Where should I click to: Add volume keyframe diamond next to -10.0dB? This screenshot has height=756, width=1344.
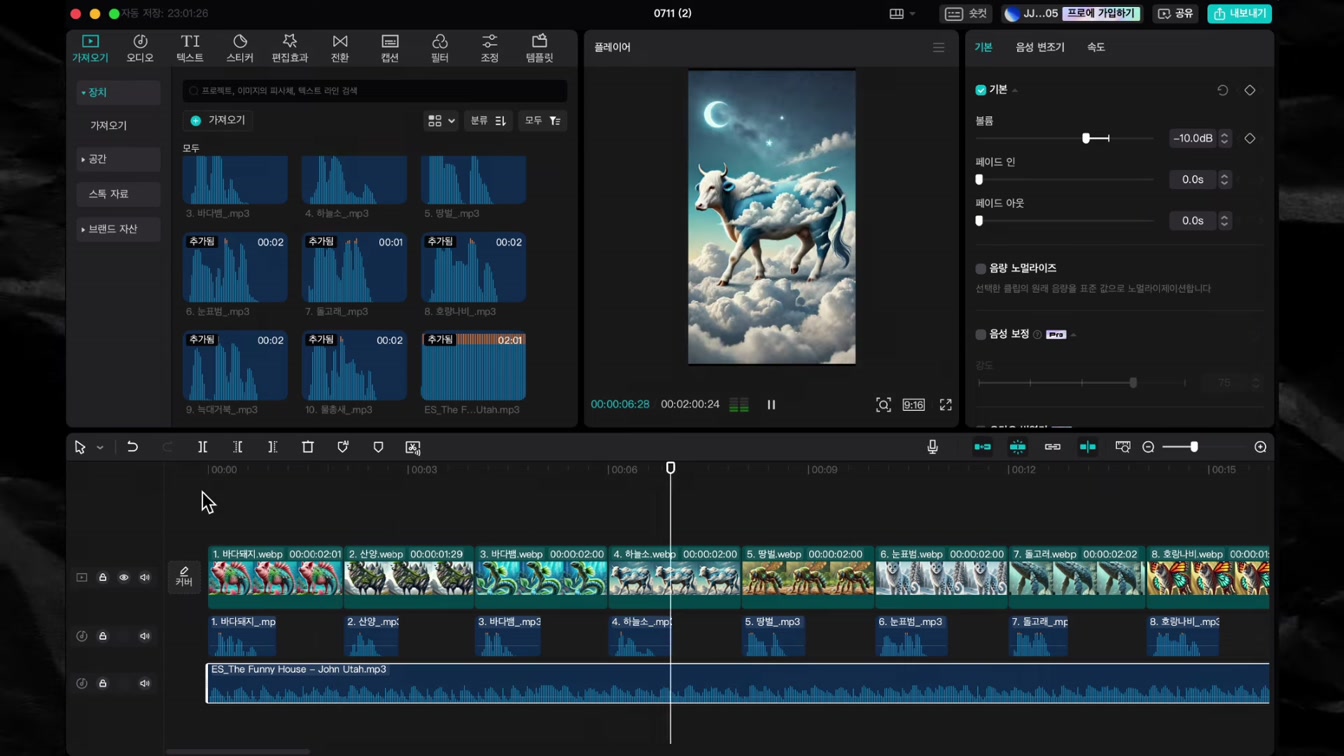tap(1249, 138)
